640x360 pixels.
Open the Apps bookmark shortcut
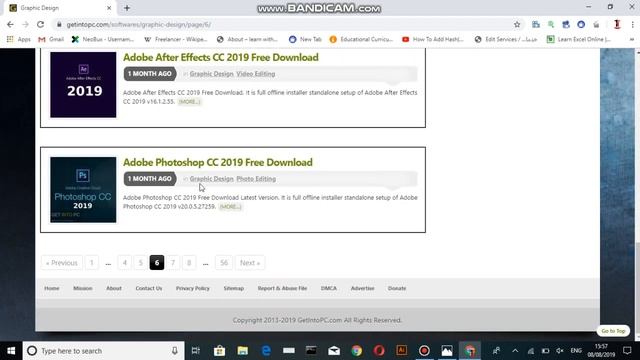tap(19, 39)
